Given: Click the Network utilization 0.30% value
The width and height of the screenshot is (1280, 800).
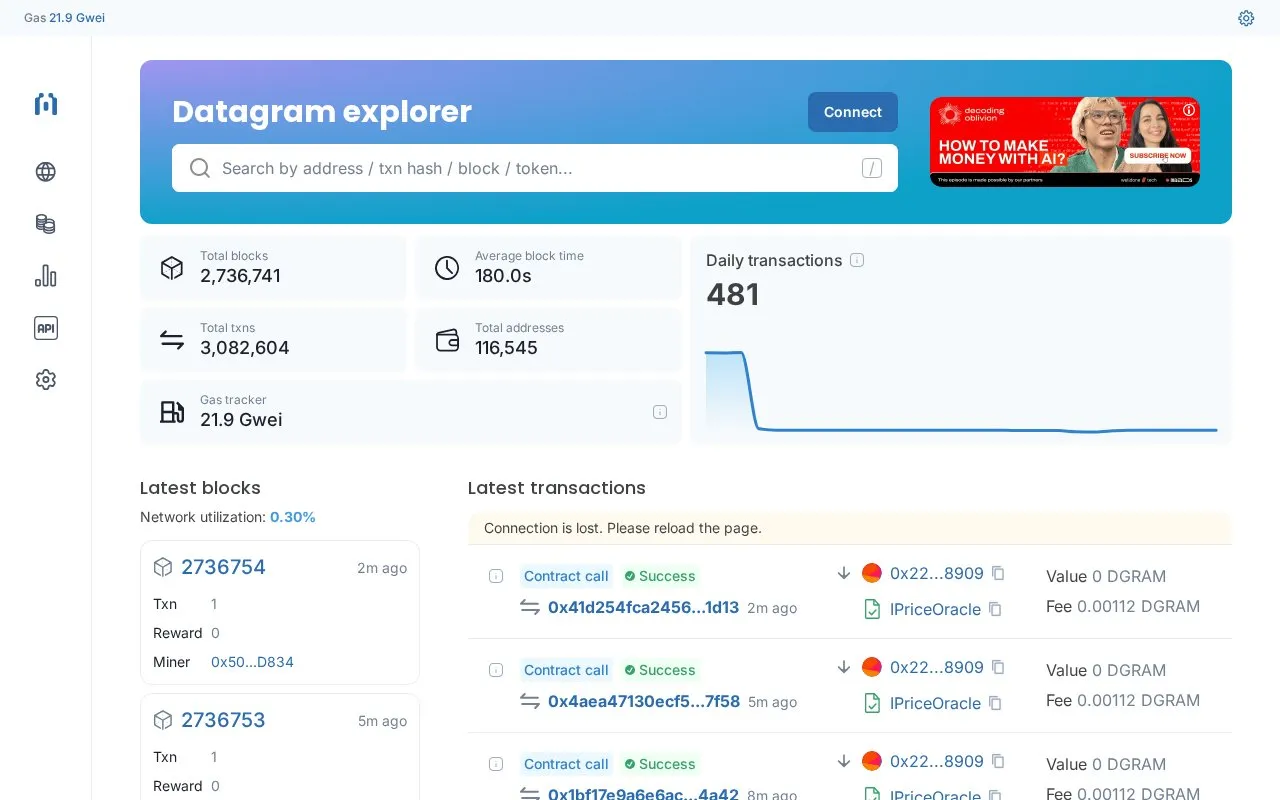Looking at the screenshot, I should [x=293, y=517].
